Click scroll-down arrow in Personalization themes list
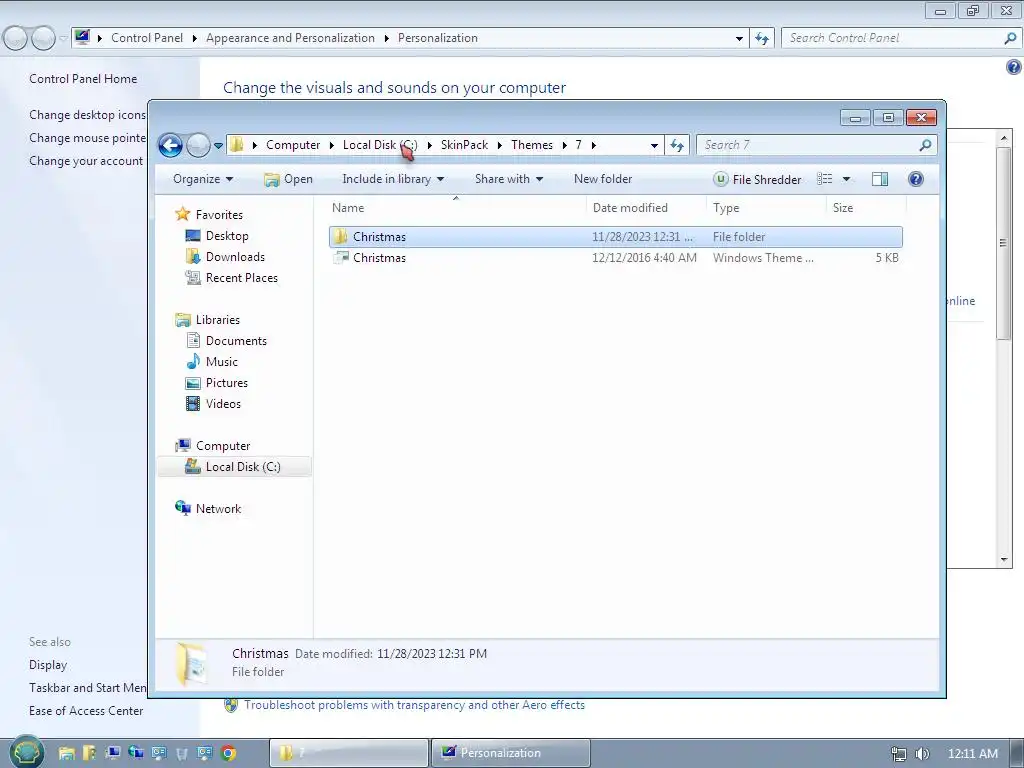1024x768 pixels. point(1004,560)
